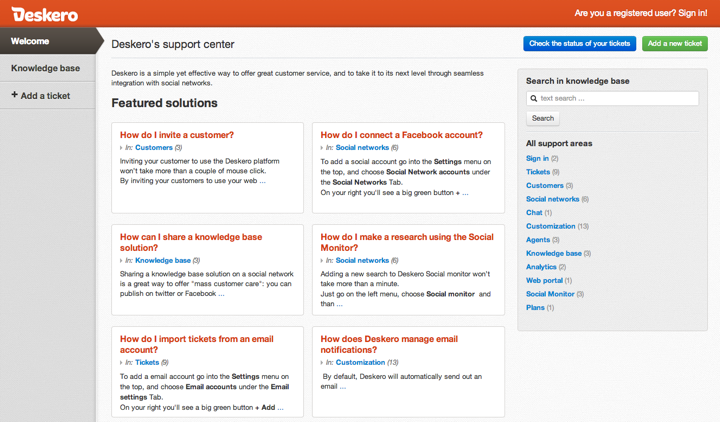Check the status of your tickets
Screen dimensions: 720x422
pos(579,44)
